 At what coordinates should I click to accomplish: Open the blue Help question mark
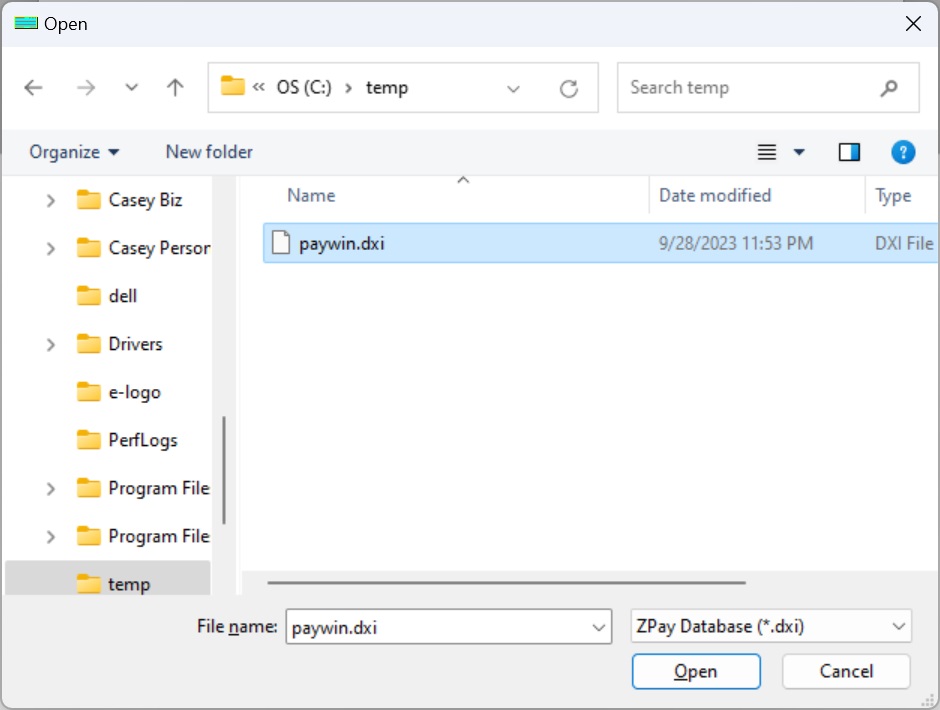point(903,151)
